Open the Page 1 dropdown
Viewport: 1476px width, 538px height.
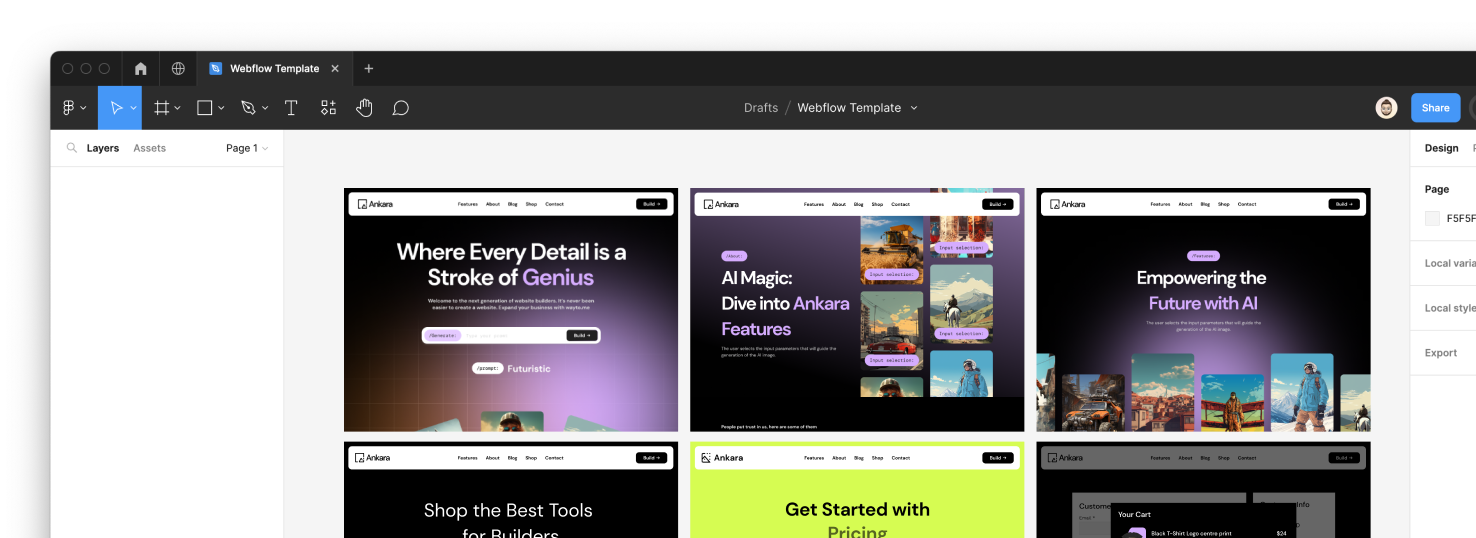[x=247, y=148]
